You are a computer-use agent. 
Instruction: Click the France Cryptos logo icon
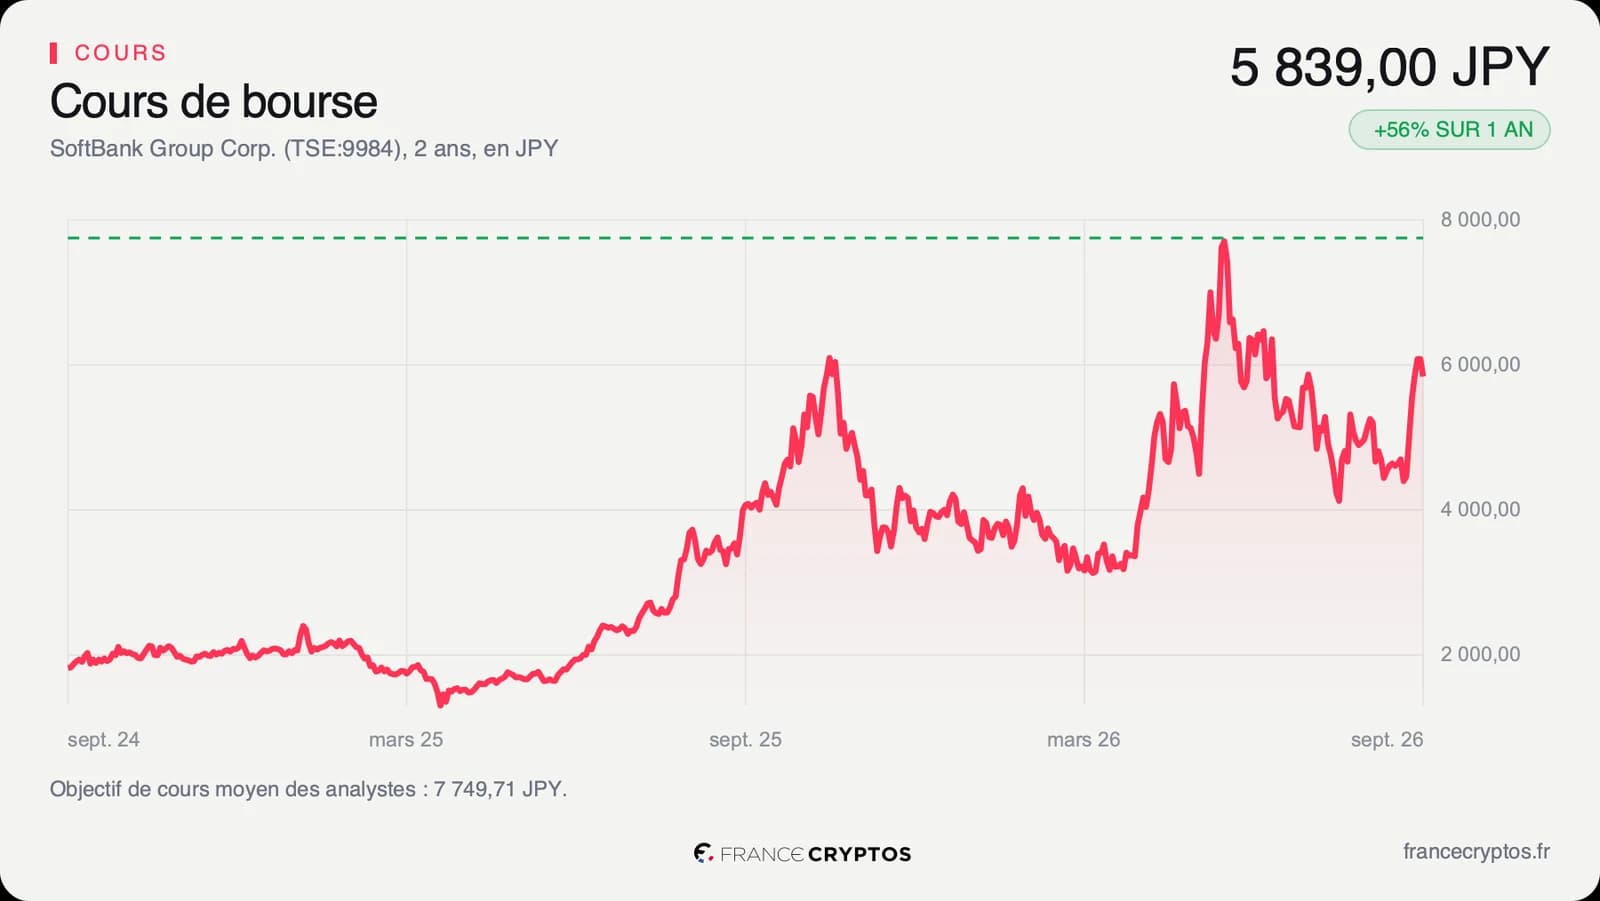(703, 853)
